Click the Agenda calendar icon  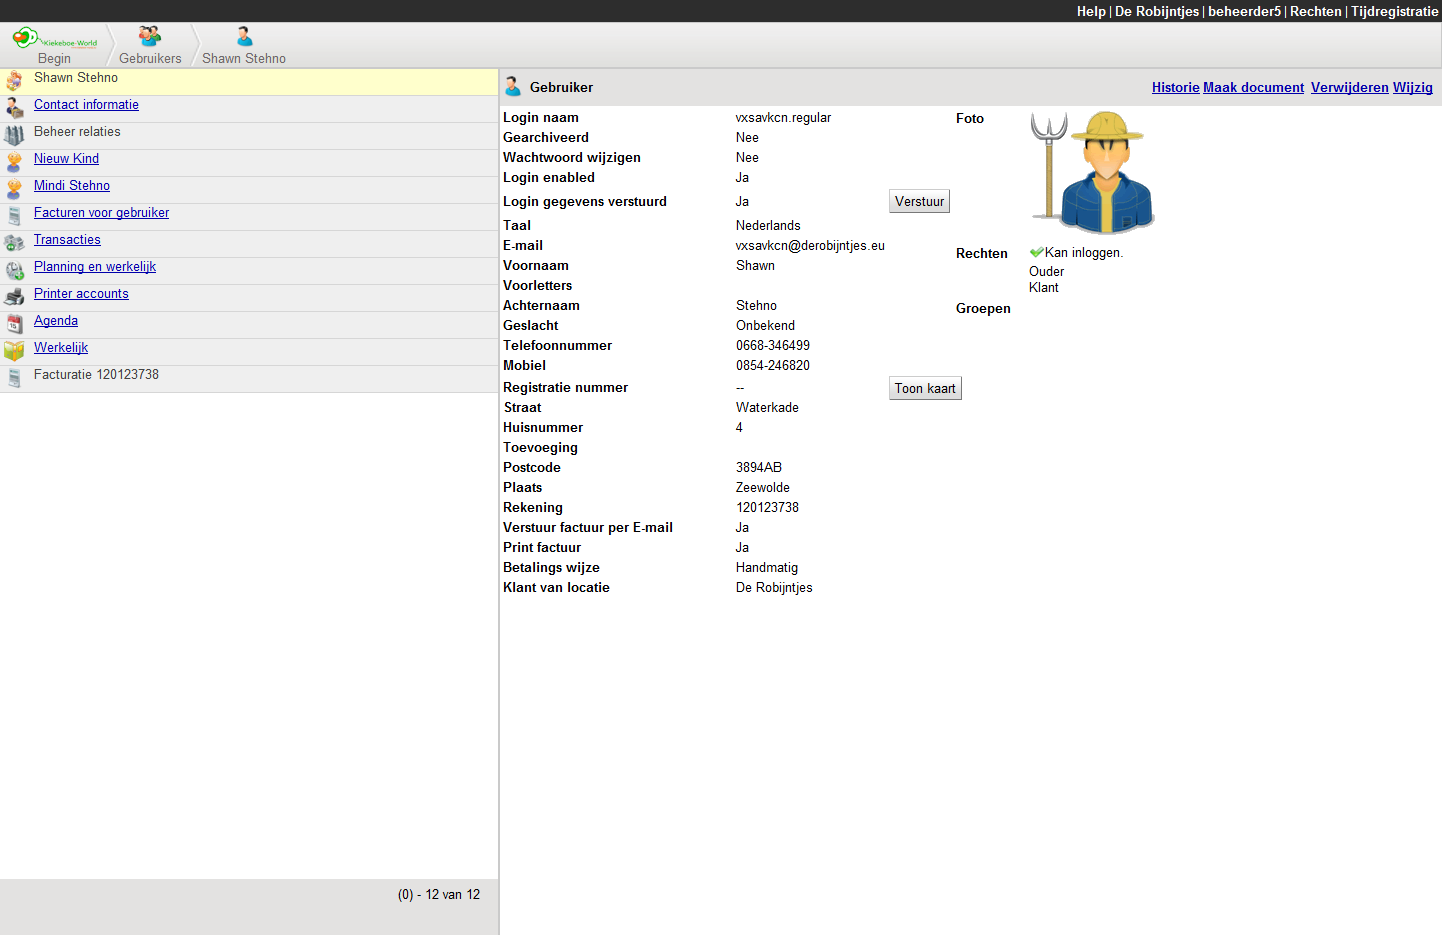point(14,324)
